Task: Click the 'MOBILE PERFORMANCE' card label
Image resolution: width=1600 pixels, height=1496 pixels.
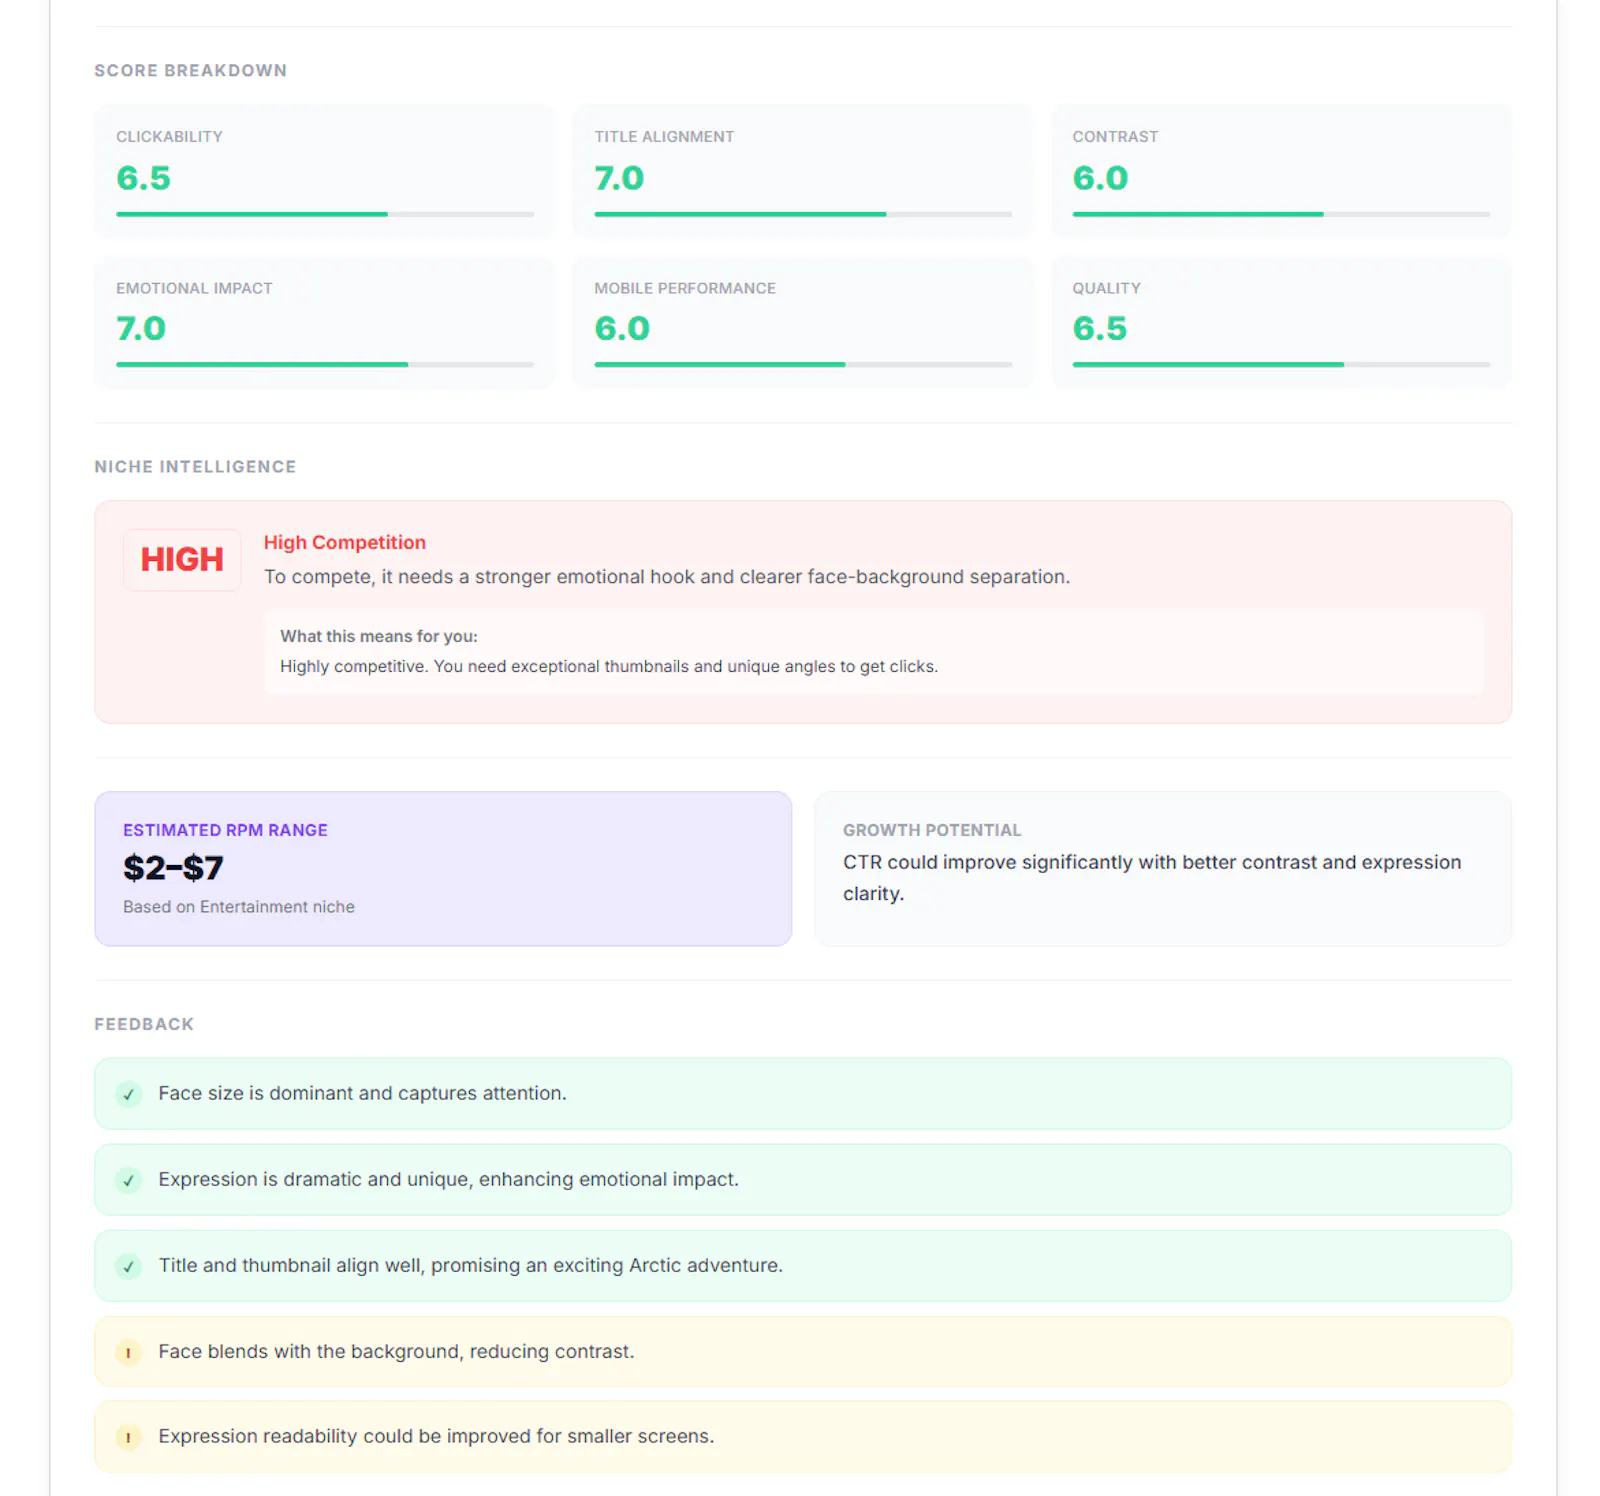Action: tap(685, 288)
